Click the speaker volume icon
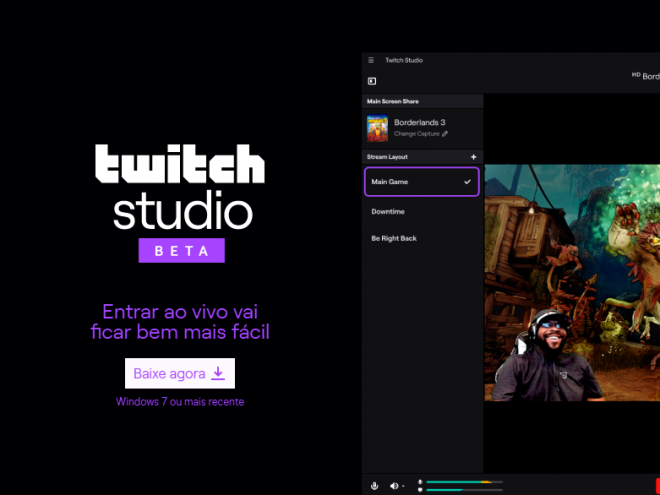The height and width of the screenshot is (495, 660). click(394, 486)
